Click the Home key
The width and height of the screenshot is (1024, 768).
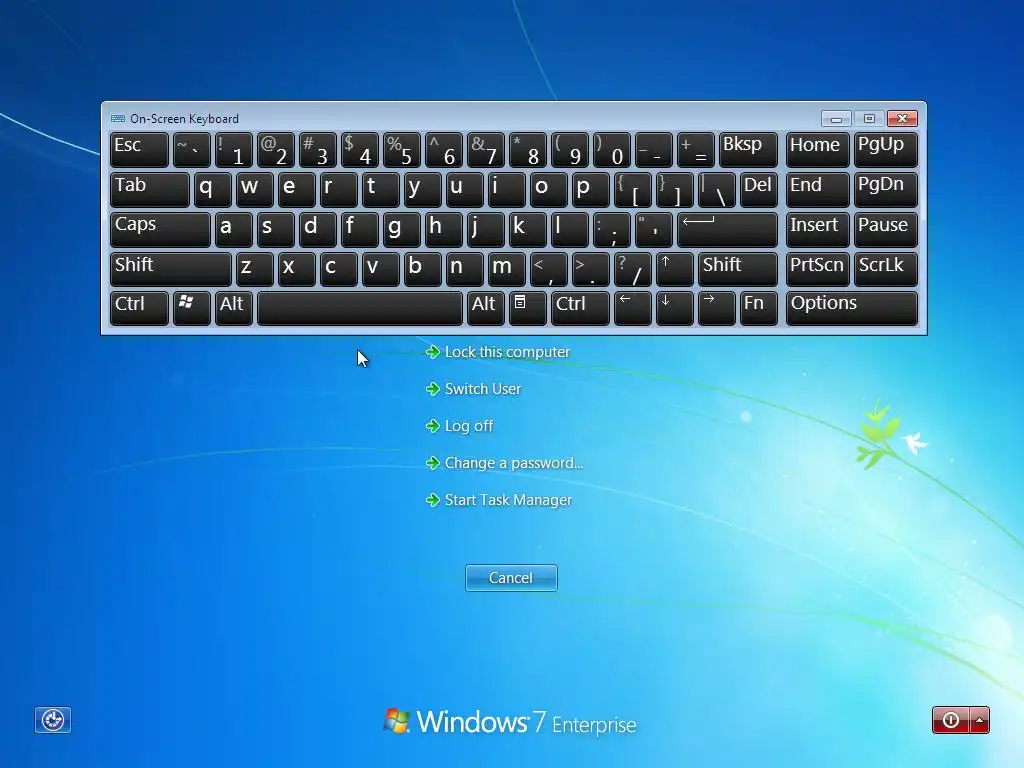point(818,150)
